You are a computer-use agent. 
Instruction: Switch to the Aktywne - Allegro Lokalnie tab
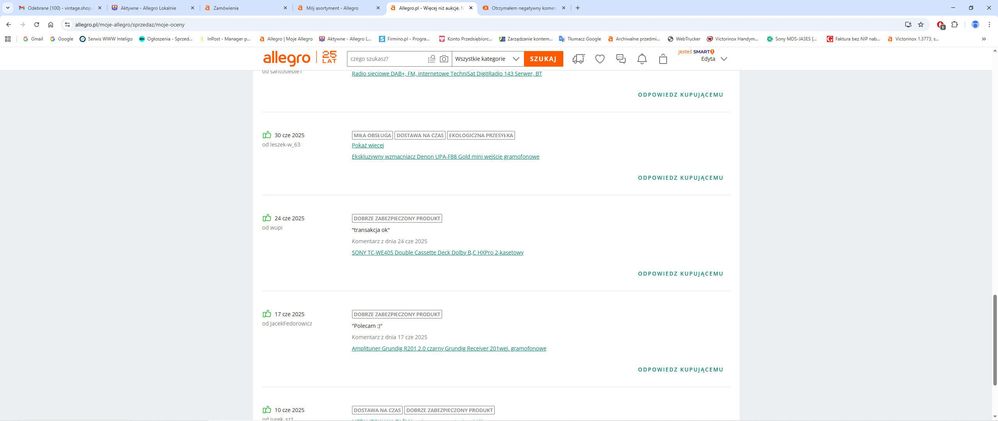[x=153, y=8]
